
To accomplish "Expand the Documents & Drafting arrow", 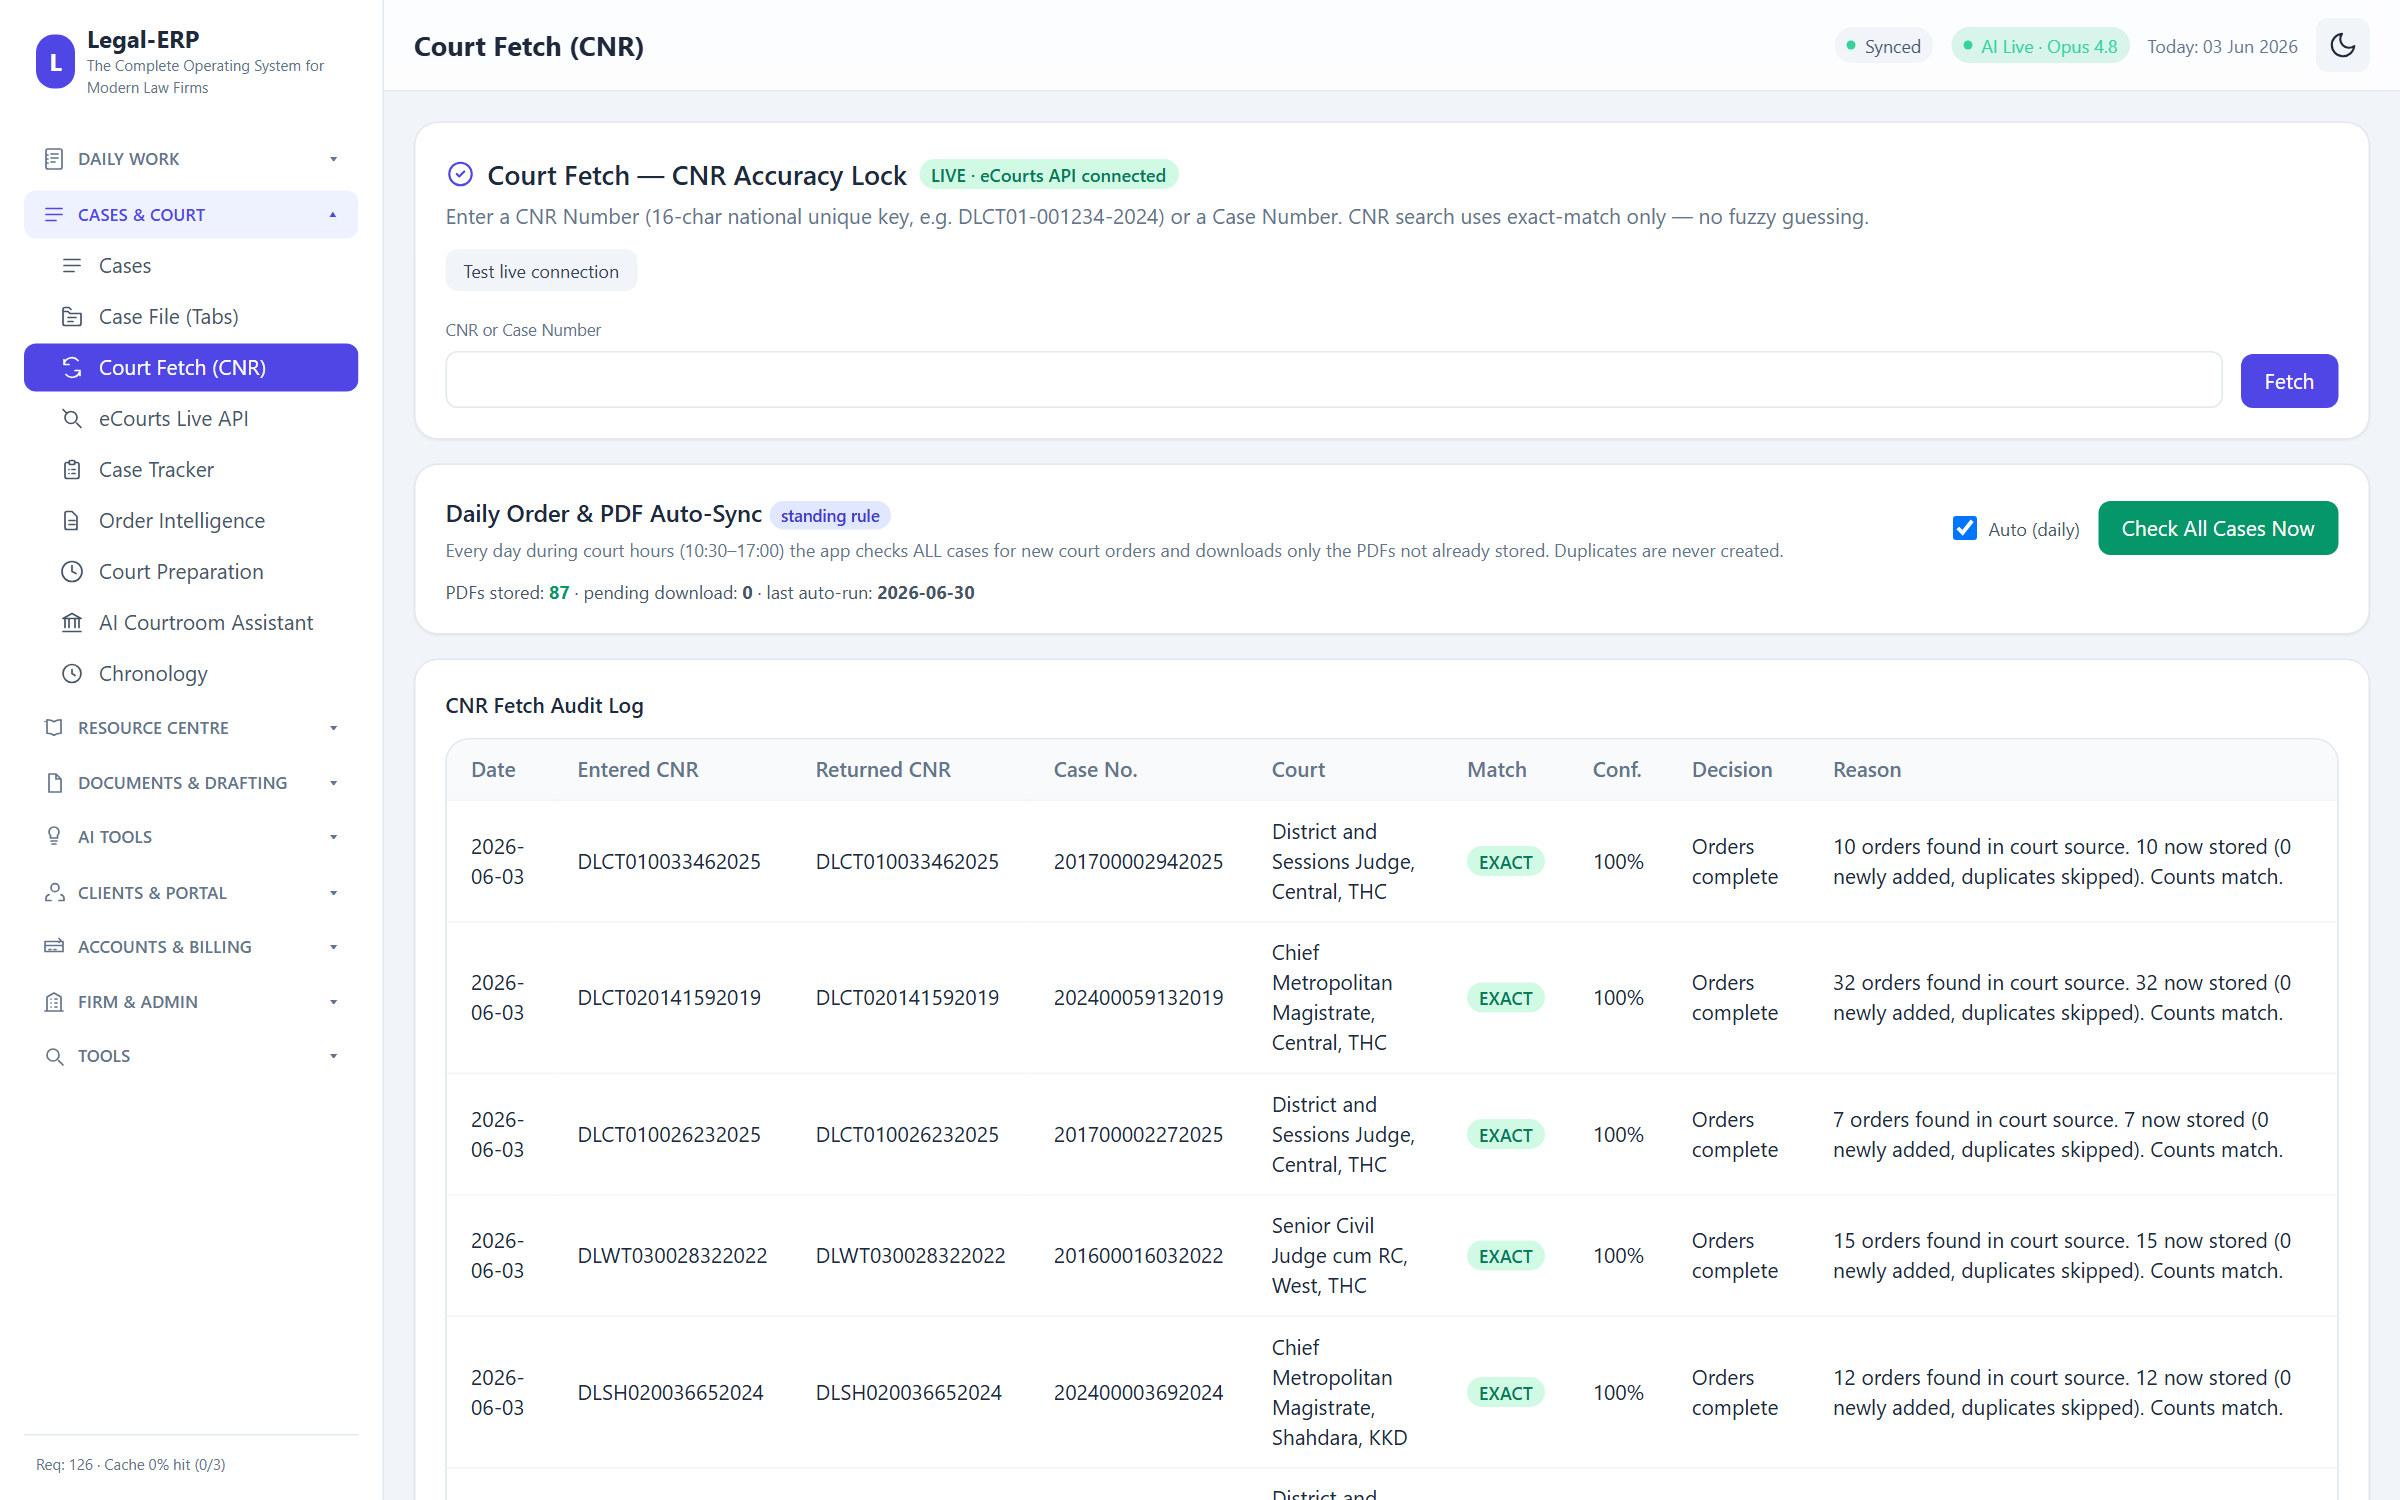I will (333, 783).
